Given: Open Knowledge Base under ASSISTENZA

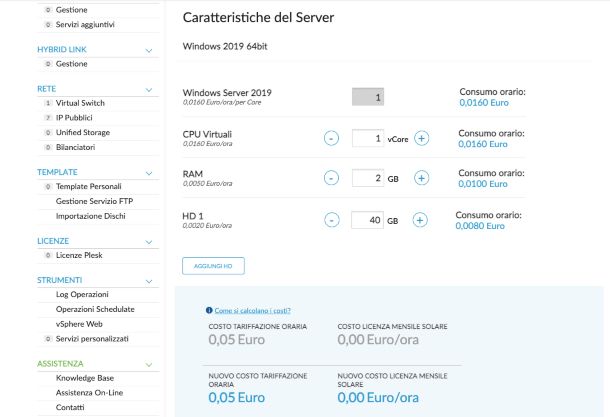Looking at the screenshot, I should (85, 378).
